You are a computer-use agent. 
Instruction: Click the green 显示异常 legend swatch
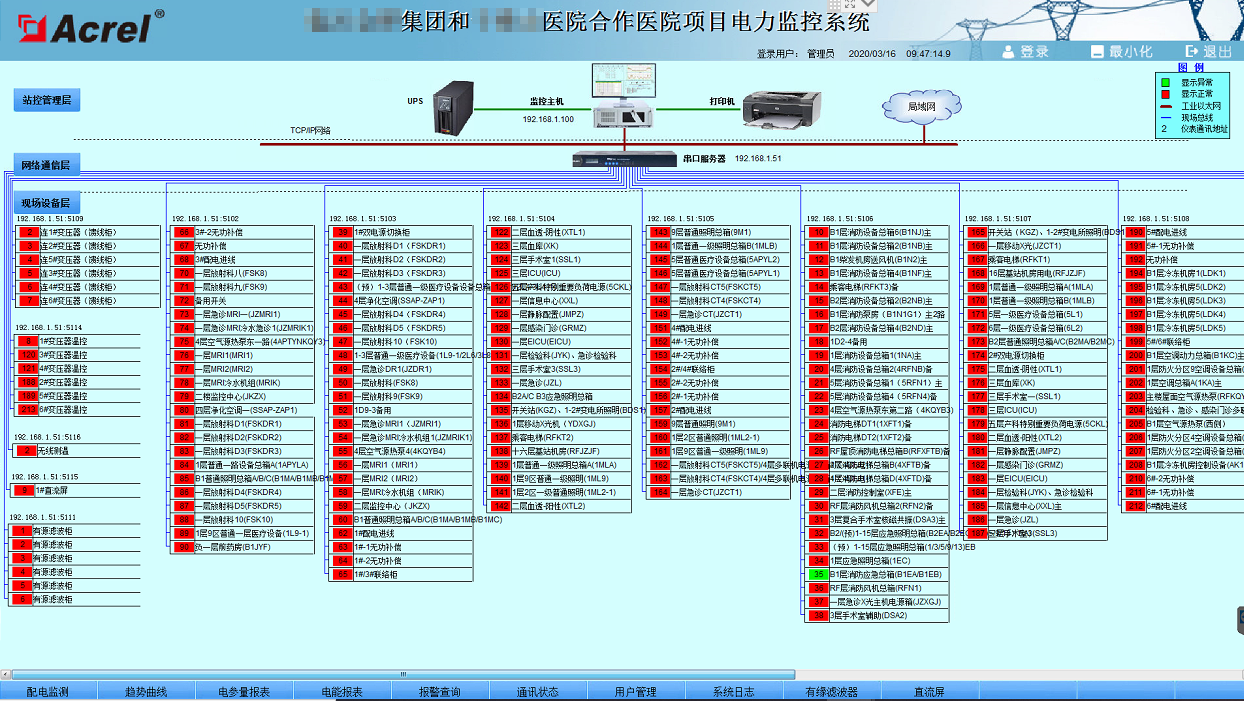tap(1165, 82)
